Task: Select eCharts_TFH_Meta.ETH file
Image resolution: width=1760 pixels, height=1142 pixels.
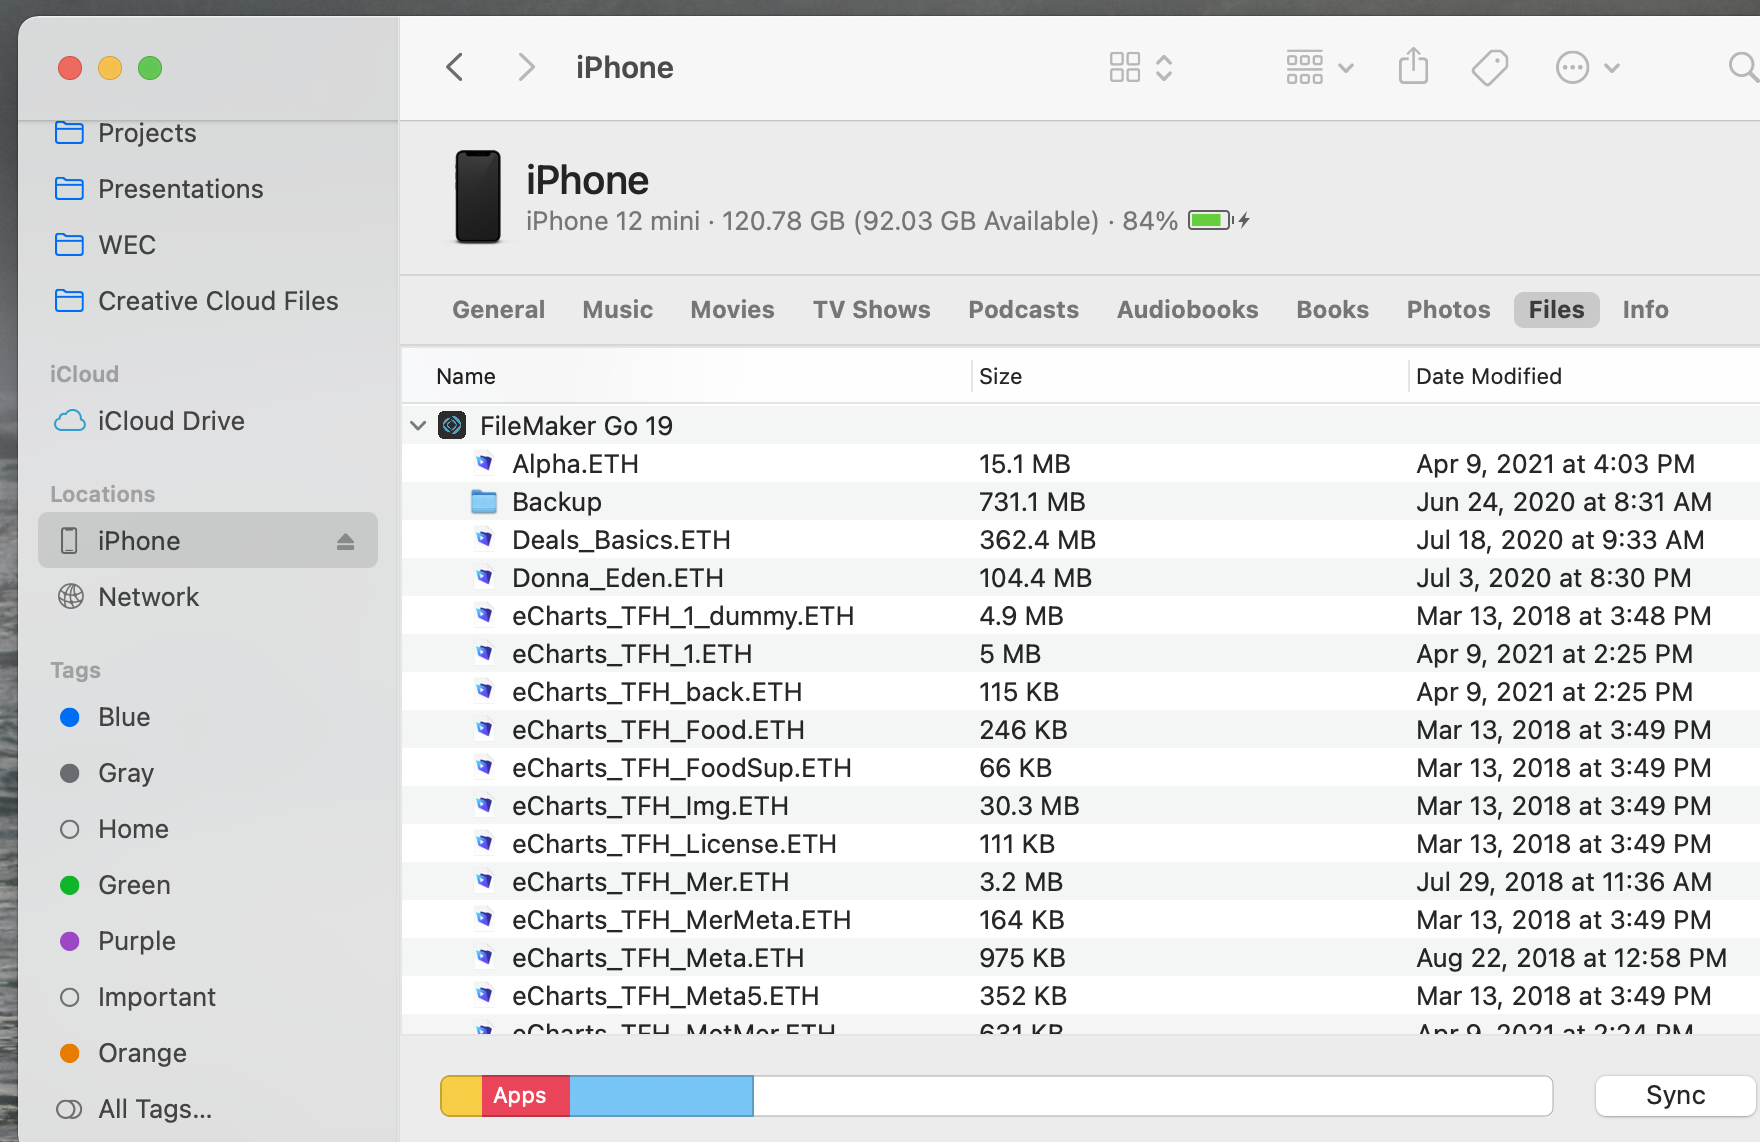Action: (1080, 958)
